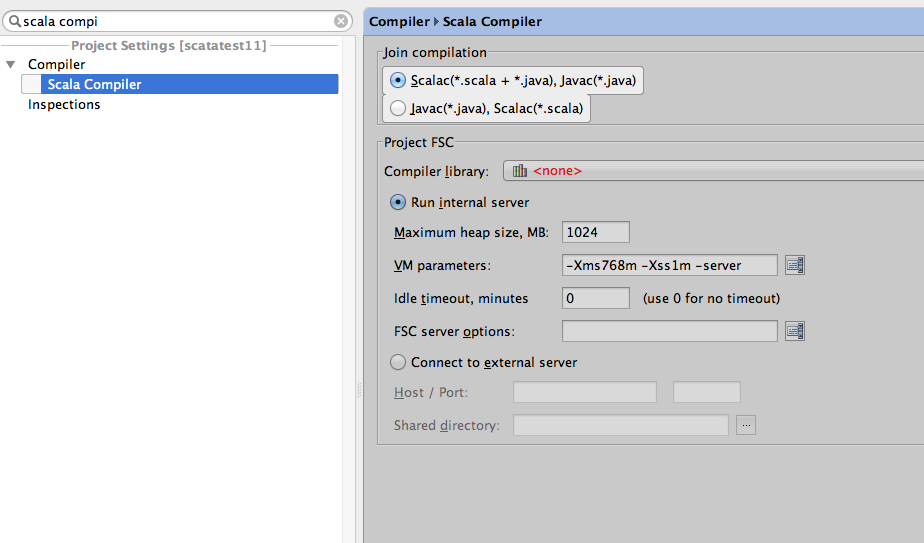
Task: Click Compiler in the breadcrumb header
Action: coord(399,22)
